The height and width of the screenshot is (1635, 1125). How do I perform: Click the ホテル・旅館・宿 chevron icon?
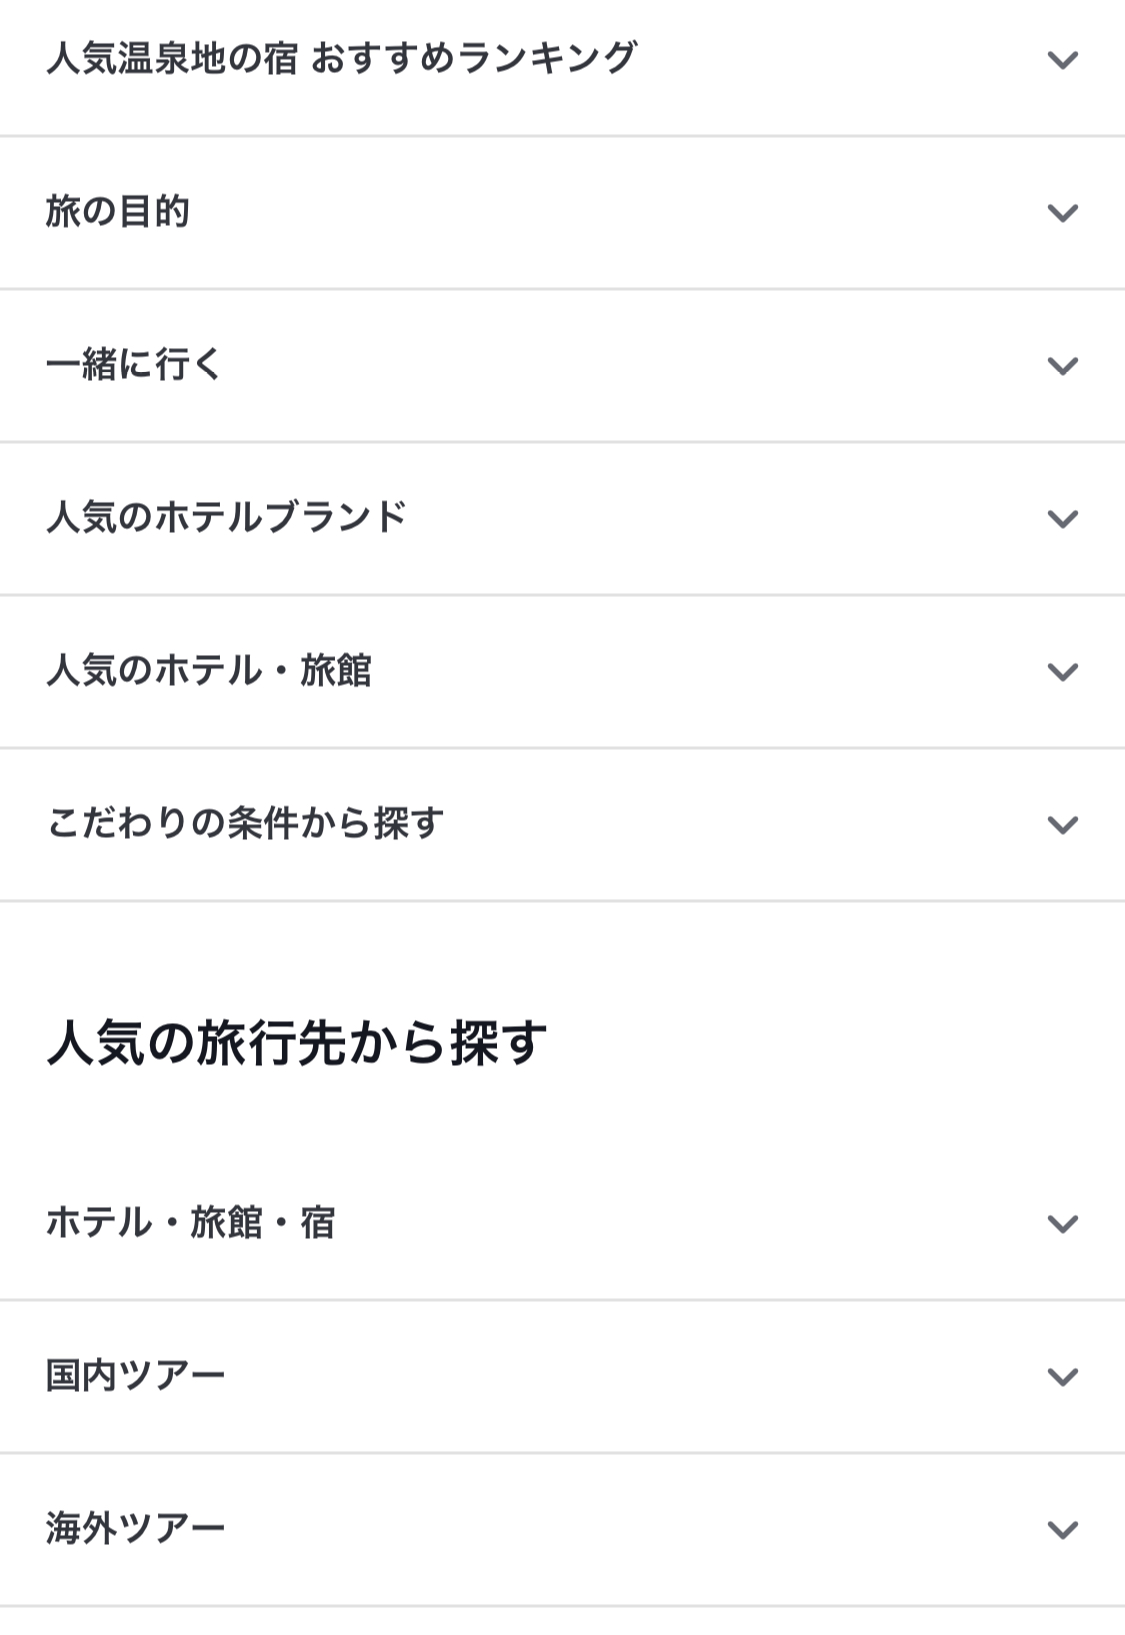[1061, 1224]
